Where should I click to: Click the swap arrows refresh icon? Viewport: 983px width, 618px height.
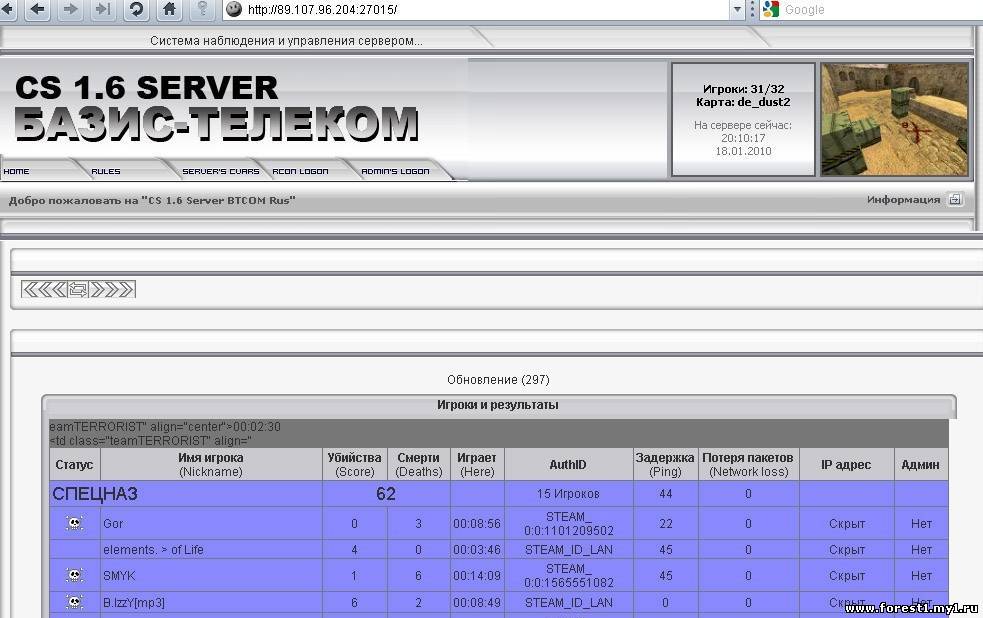(x=78, y=289)
